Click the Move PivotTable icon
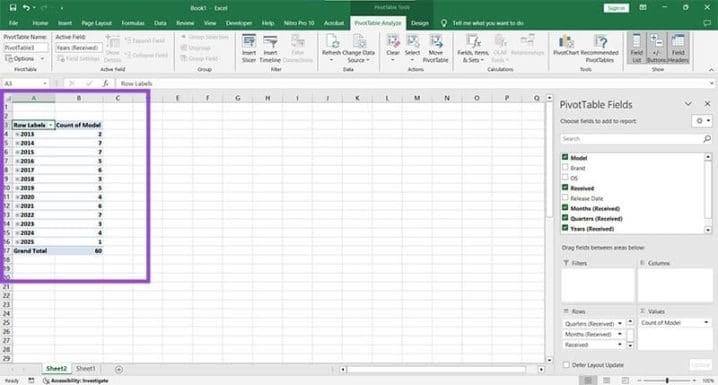 (435, 48)
